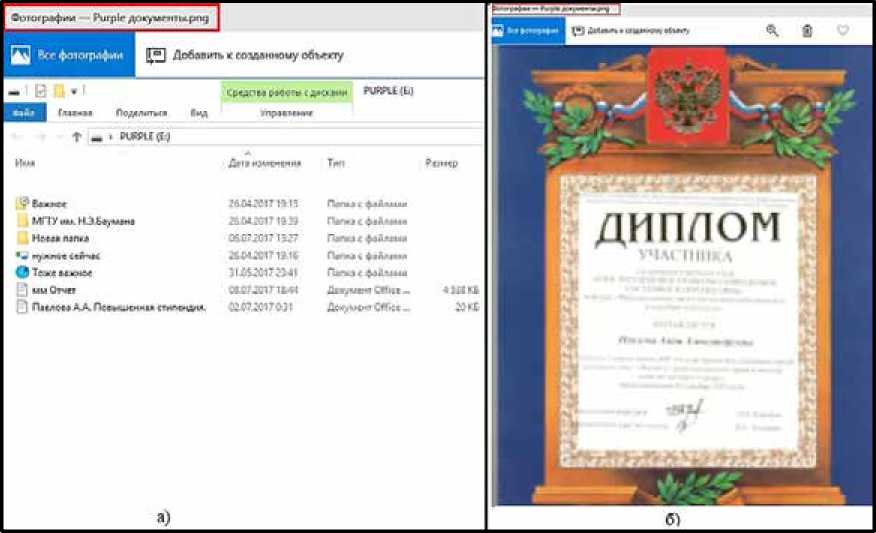Click the file size in the ммм Отчет row
876x533 pixels.
(461, 291)
